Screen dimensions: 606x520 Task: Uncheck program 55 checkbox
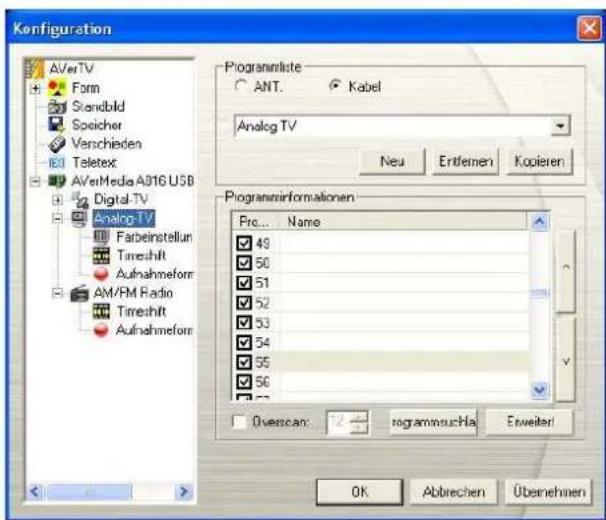click(x=244, y=362)
